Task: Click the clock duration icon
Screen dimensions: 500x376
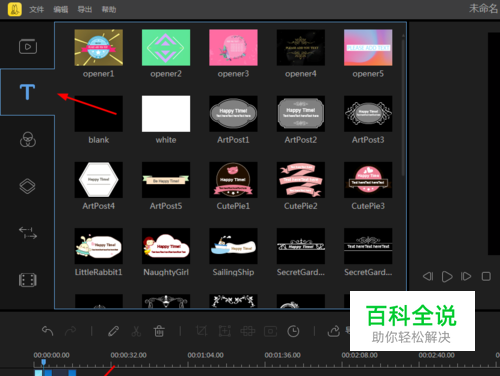Action: pyautogui.click(x=293, y=331)
